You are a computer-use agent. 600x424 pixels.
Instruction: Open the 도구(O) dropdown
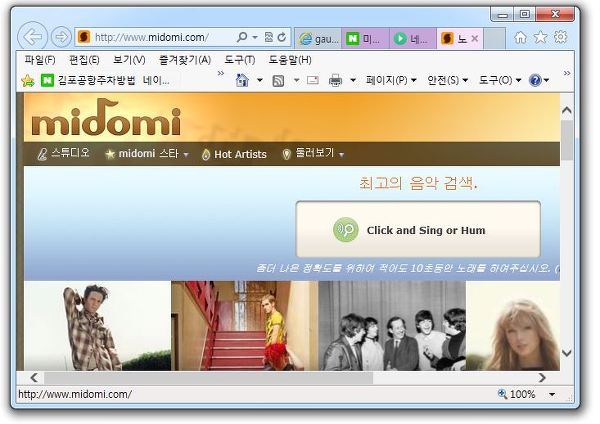tap(500, 80)
